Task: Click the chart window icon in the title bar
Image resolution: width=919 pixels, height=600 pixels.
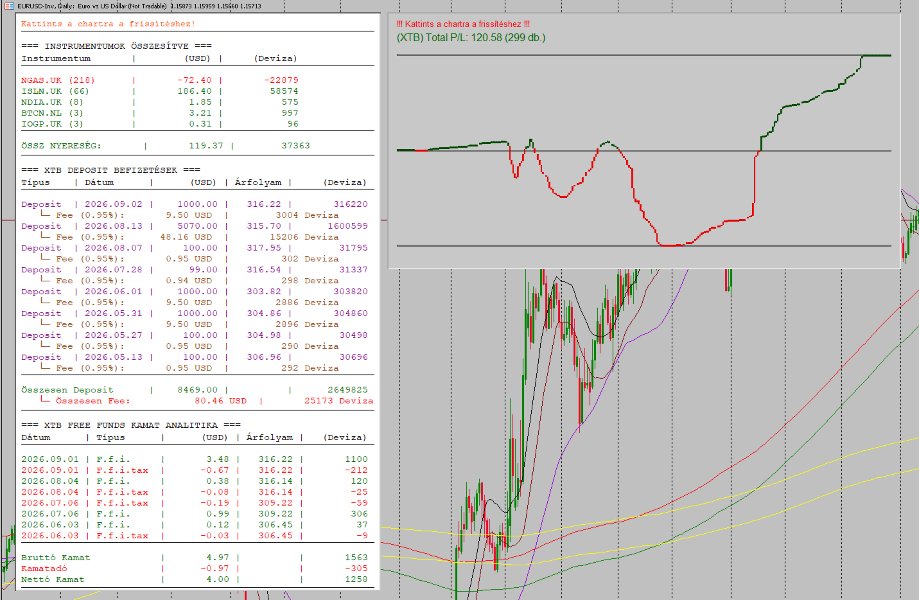Action: [9, 6]
